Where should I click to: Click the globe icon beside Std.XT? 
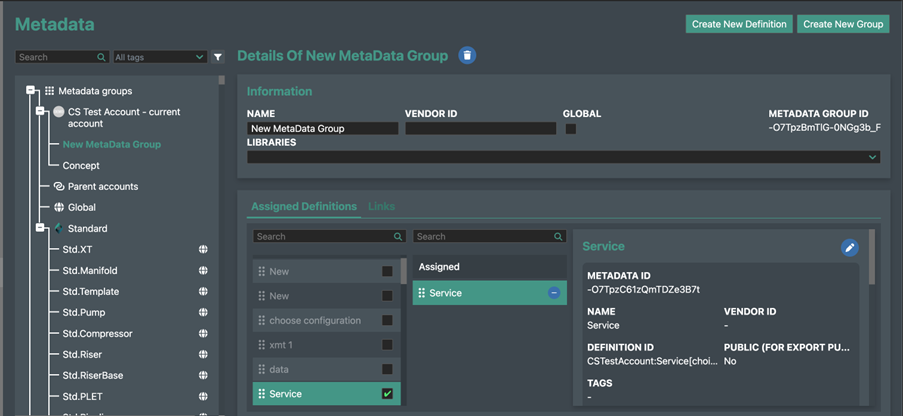[x=203, y=250]
